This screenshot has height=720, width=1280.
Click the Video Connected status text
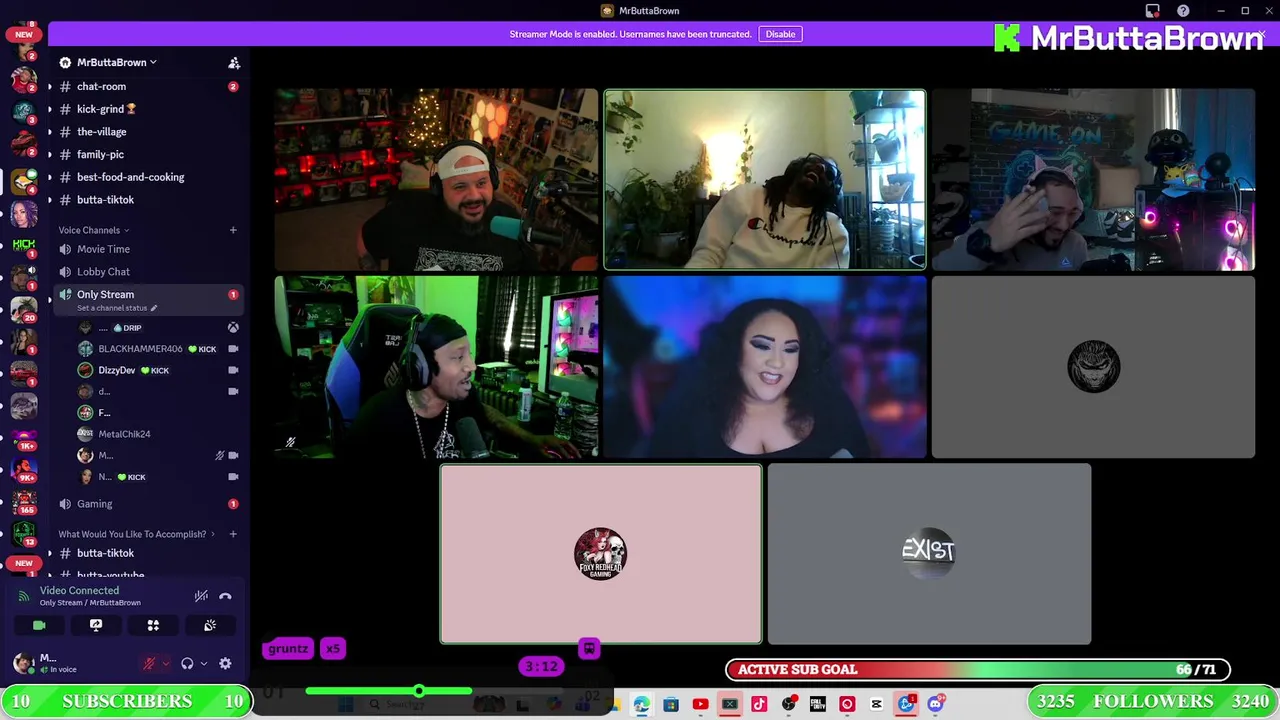[79, 590]
